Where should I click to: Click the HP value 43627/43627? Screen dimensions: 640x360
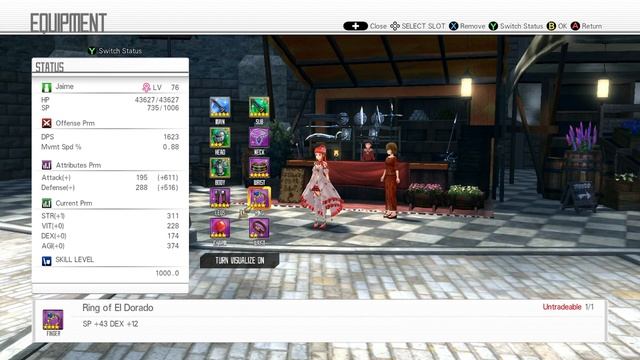pyautogui.click(x=157, y=100)
